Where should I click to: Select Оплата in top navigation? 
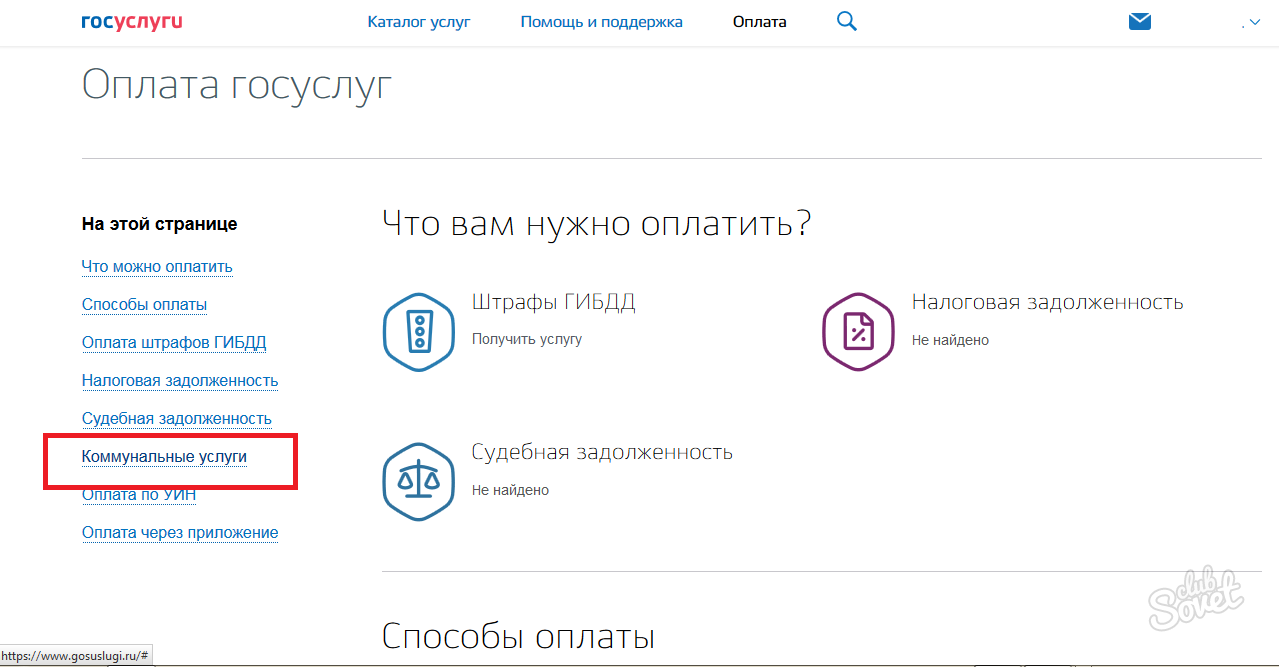click(x=759, y=21)
